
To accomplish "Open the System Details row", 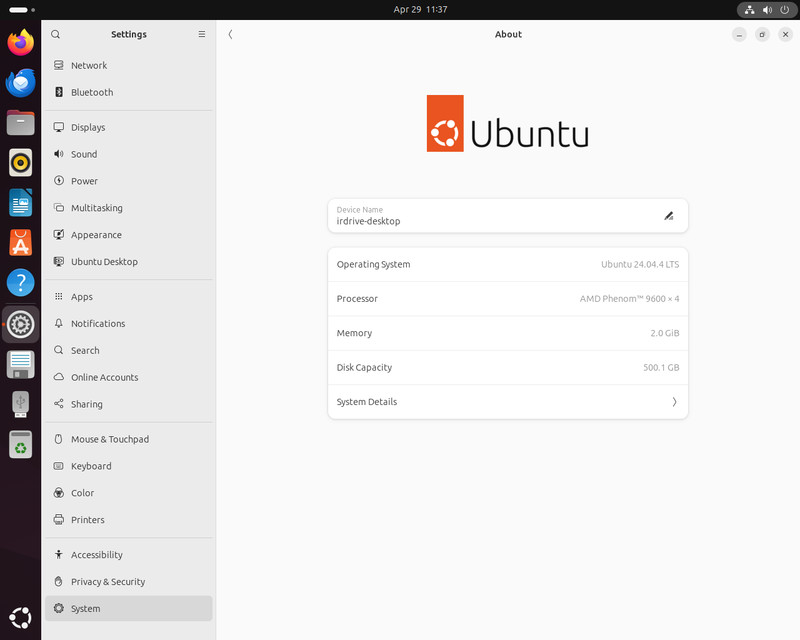I will [x=508, y=402].
